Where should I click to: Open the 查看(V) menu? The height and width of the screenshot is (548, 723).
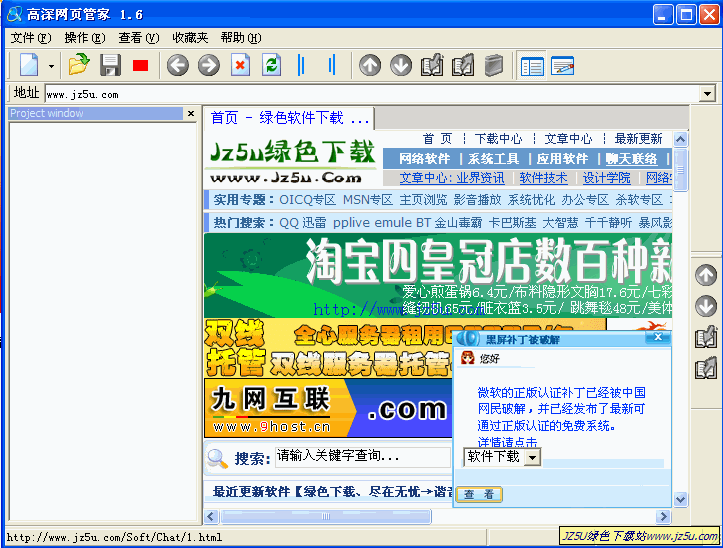coord(139,38)
